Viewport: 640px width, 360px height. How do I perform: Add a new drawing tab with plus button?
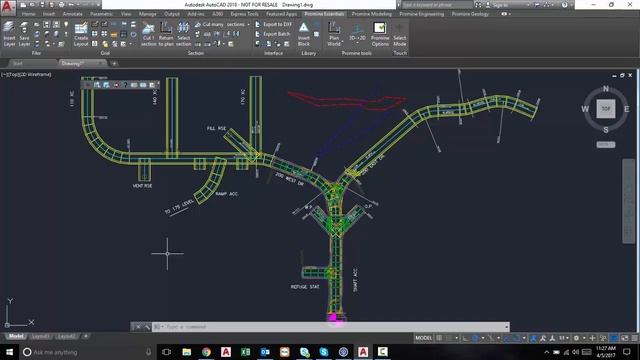point(114,63)
